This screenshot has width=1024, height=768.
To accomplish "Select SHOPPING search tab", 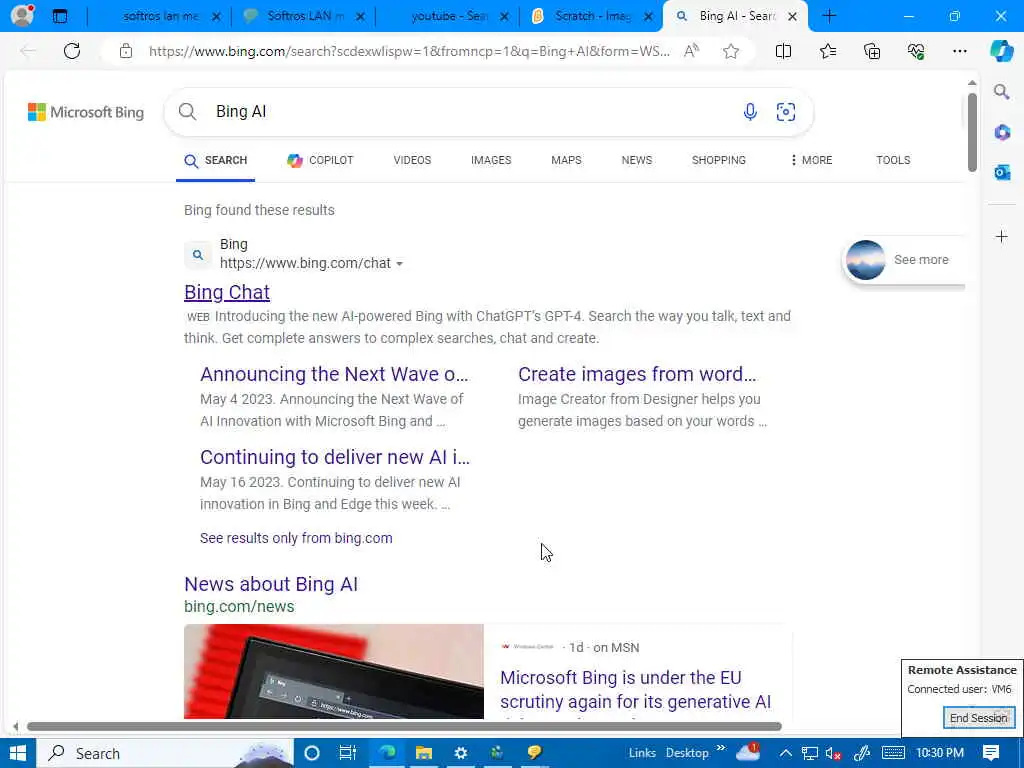I will pyautogui.click(x=718, y=160).
